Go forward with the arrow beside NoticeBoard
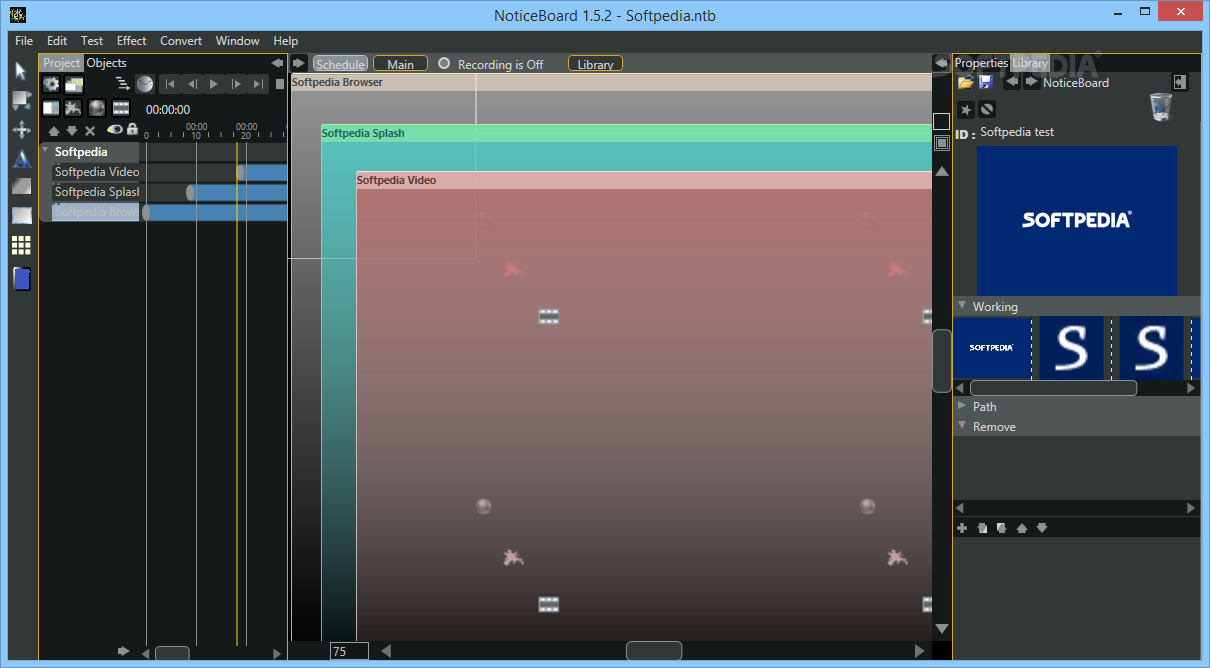Image resolution: width=1210 pixels, height=668 pixels. 1031,82
